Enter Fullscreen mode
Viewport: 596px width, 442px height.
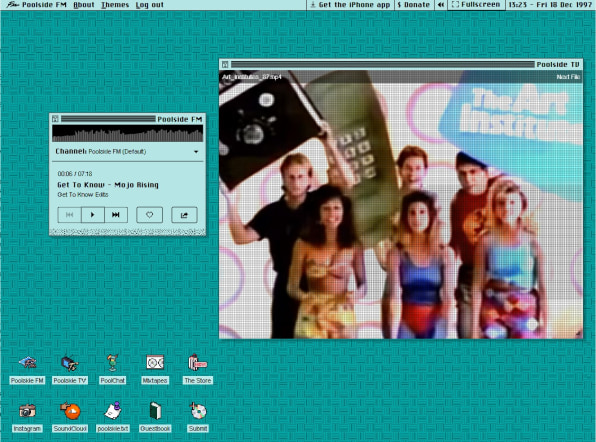476,5
